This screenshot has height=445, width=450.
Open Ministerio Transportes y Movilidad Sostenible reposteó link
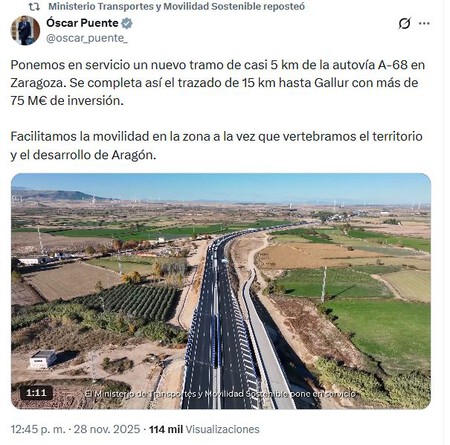click(x=176, y=6)
